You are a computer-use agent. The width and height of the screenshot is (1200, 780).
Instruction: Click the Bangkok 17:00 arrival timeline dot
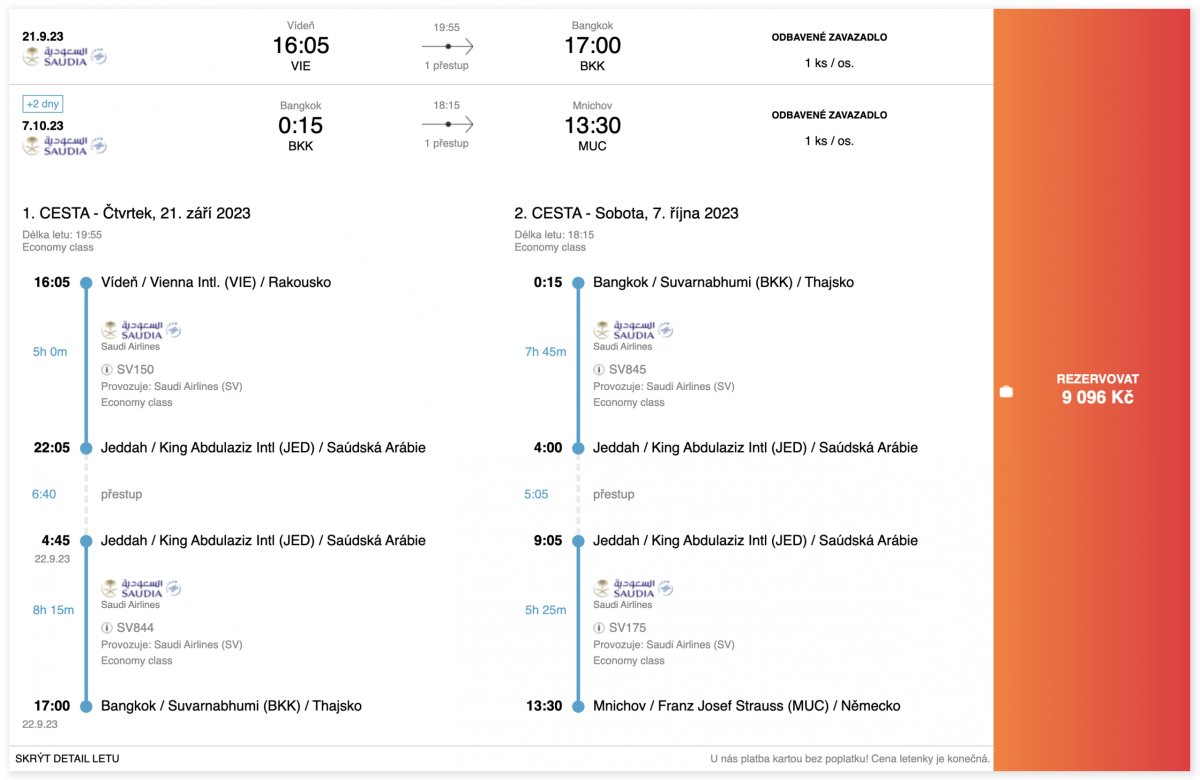point(86,706)
